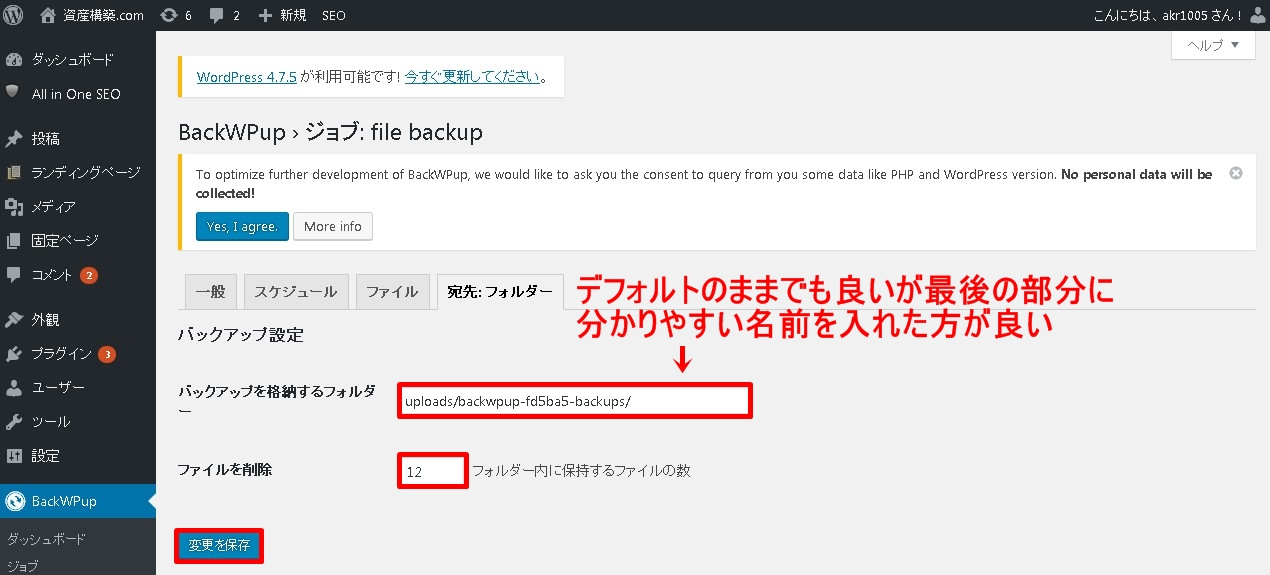The height and width of the screenshot is (575, 1270).
Task: Open the comments bubble icon showing 2
Action: tap(217, 16)
